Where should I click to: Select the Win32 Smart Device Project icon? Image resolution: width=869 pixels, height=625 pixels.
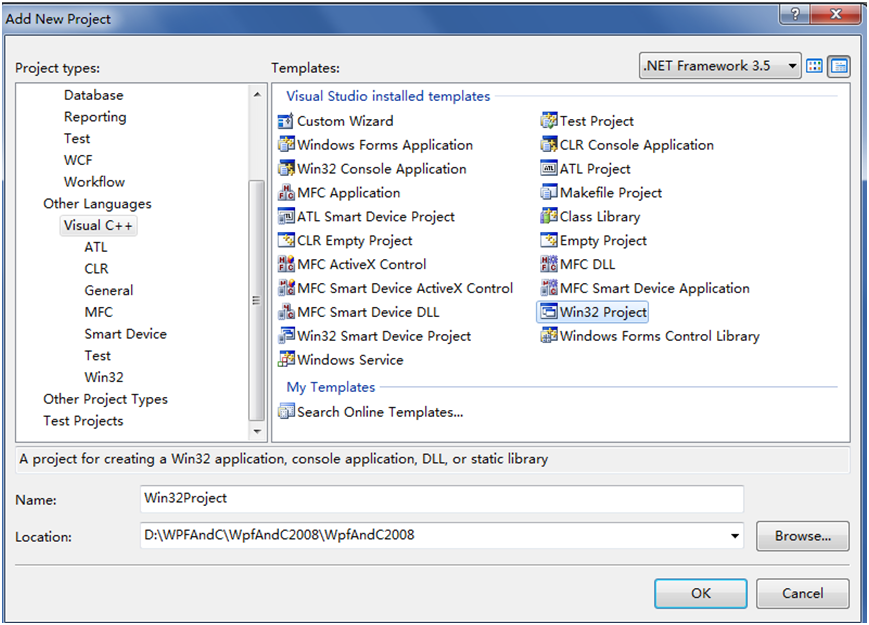286,335
